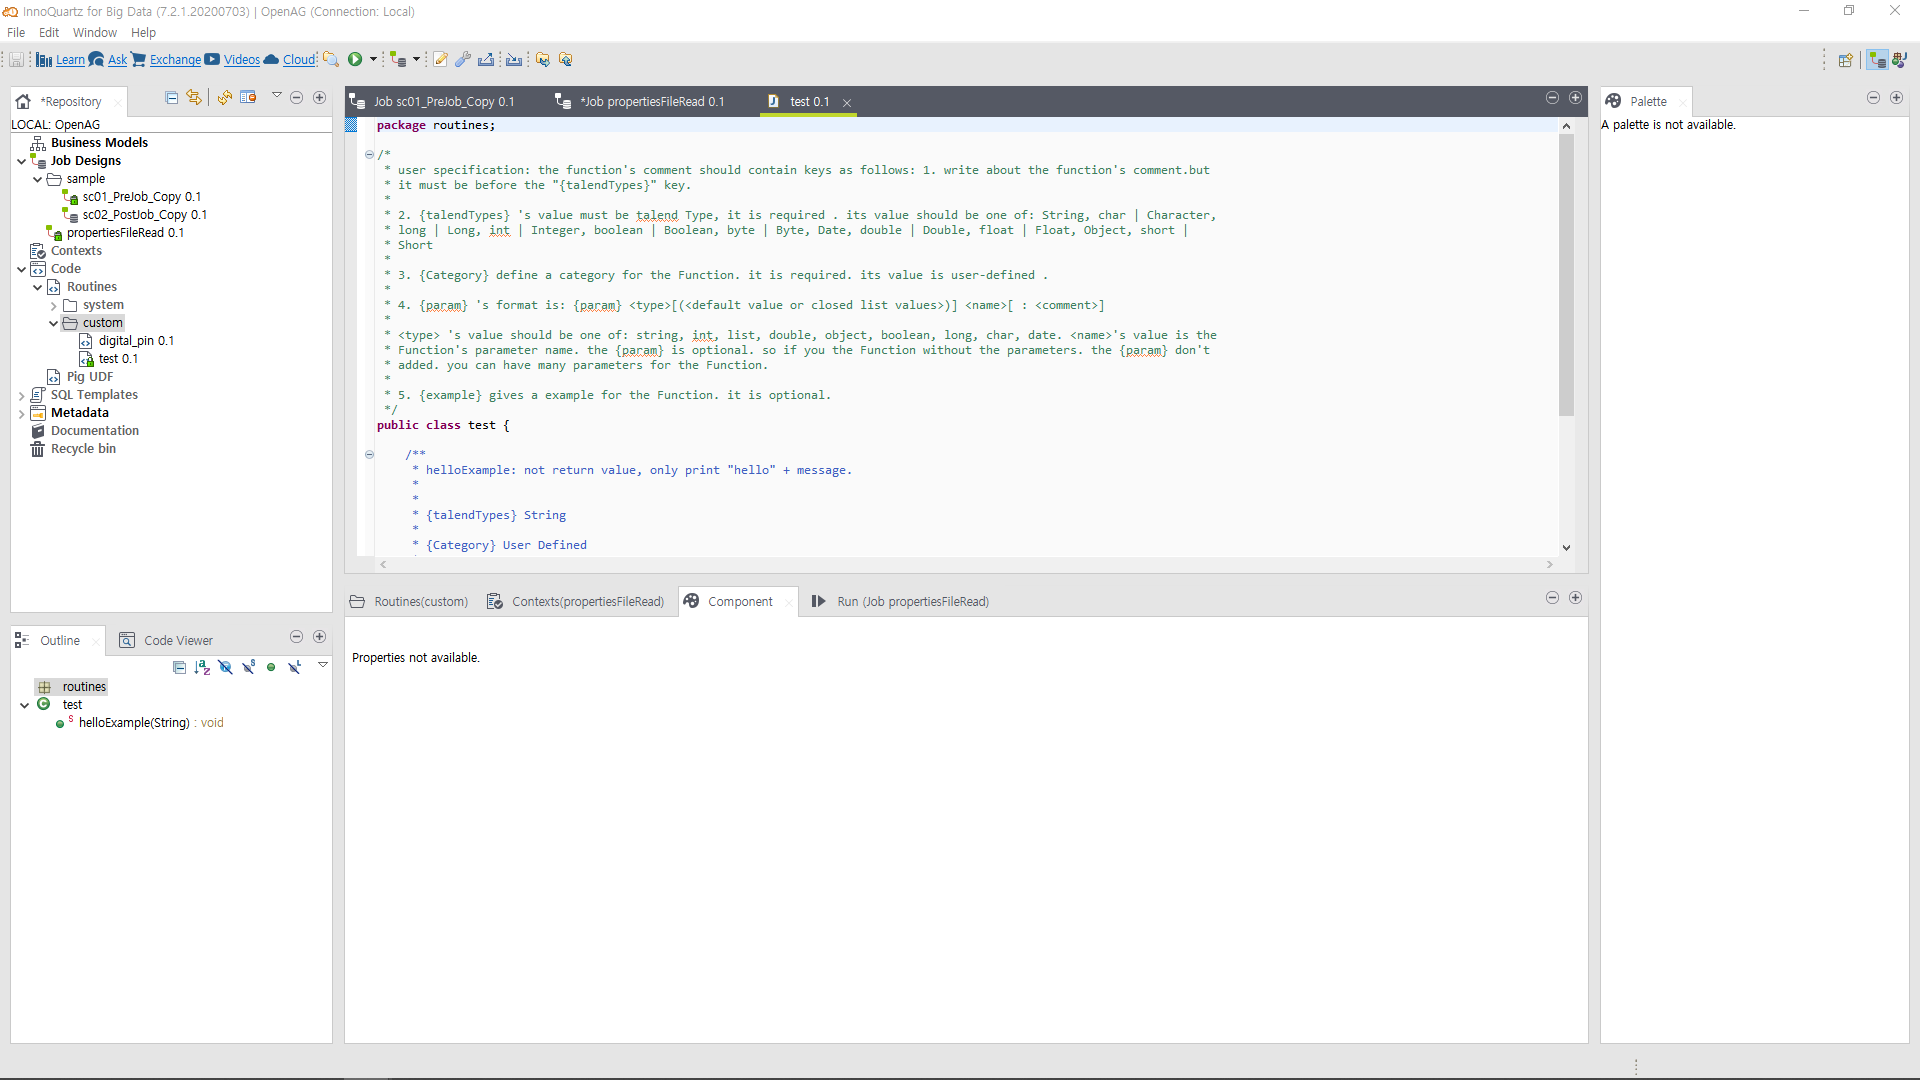
Task: Open the Window menu
Action: coord(94,33)
